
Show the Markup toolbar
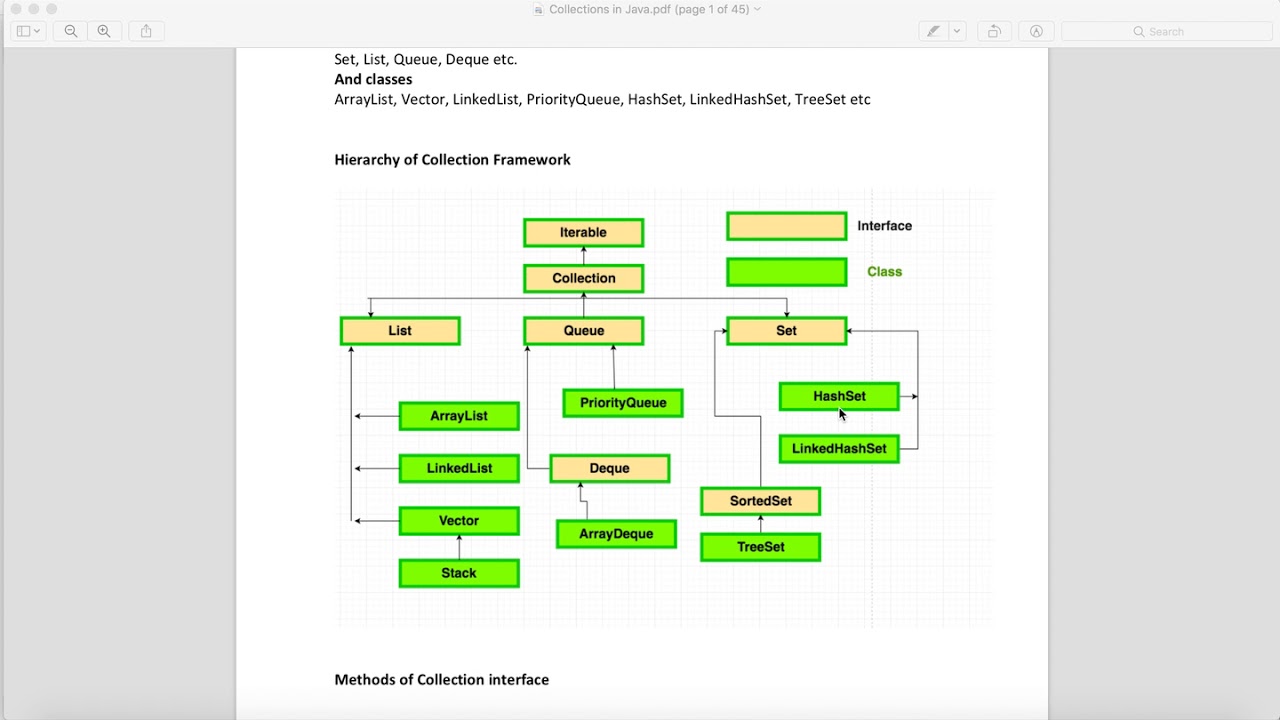tap(1036, 31)
